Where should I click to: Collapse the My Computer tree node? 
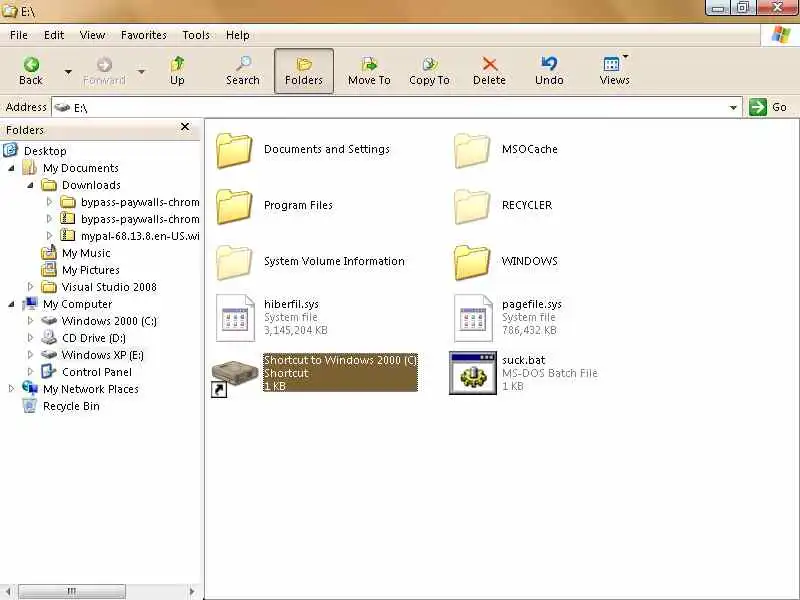tap(11, 304)
